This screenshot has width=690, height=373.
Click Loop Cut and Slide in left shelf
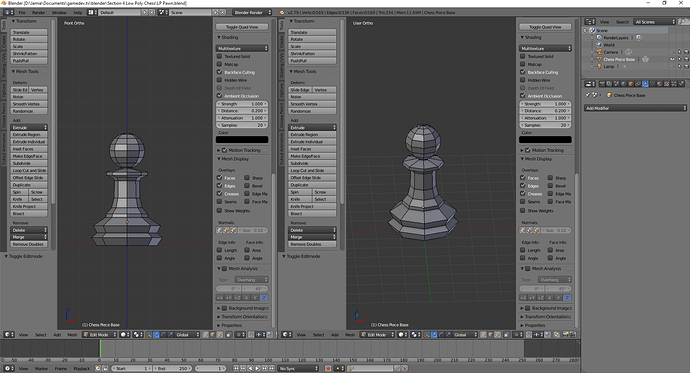[x=29, y=170]
